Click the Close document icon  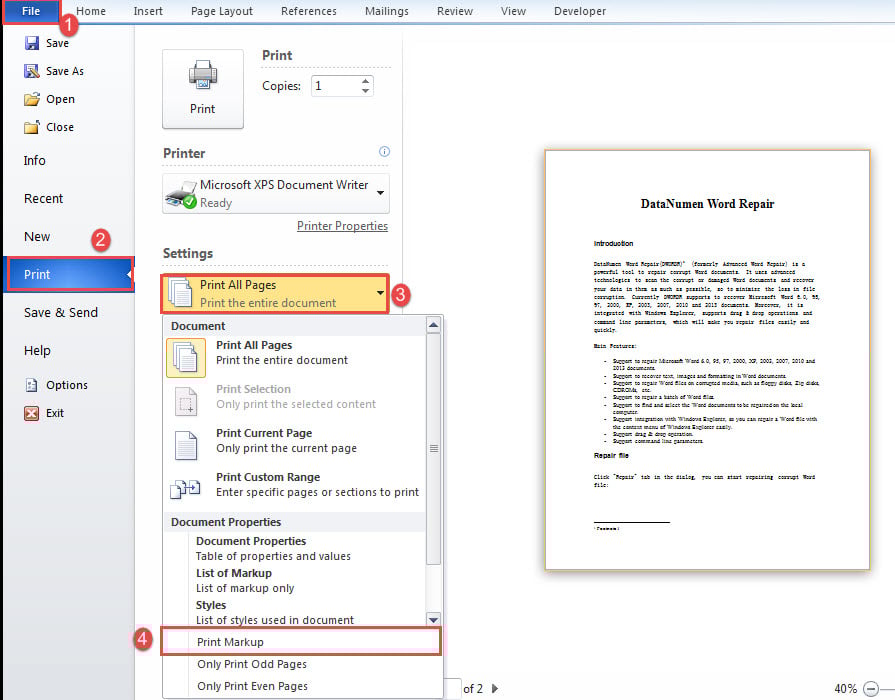tap(31, 127)
